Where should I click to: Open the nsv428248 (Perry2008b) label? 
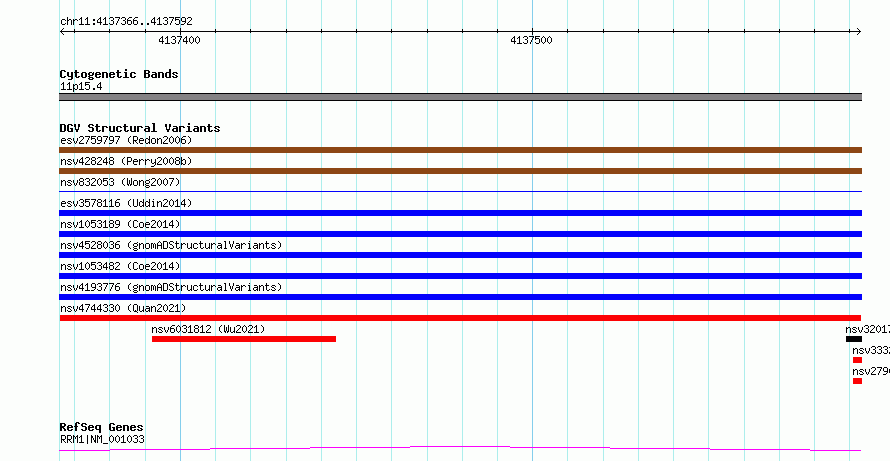click(126, 161)
